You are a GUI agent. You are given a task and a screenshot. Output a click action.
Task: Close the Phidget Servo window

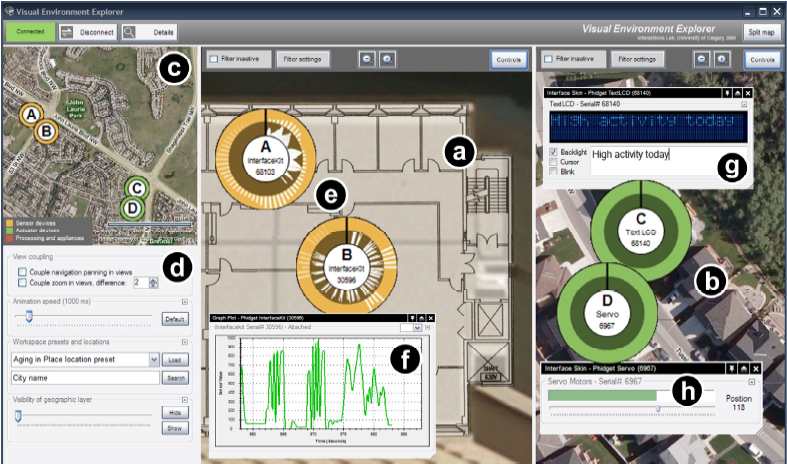[755, 369]
